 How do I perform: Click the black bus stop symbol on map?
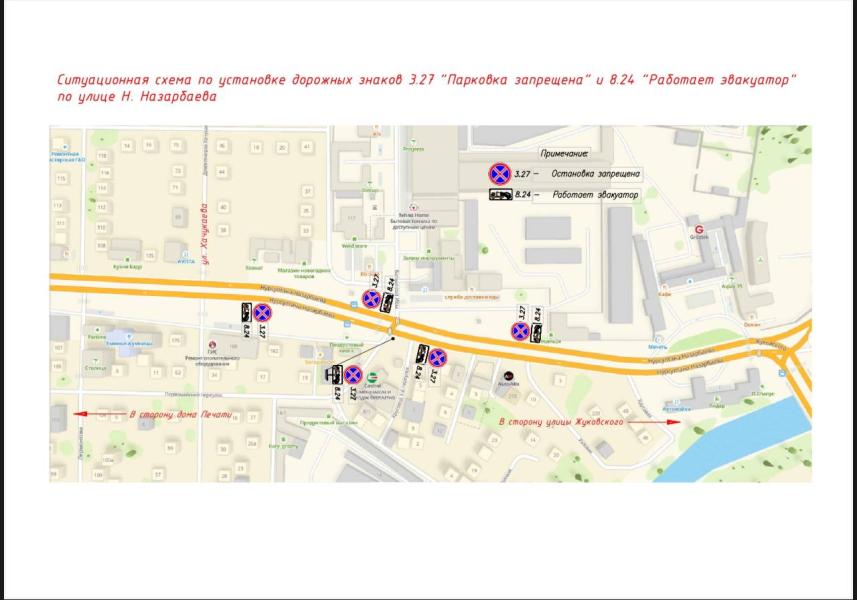point(331,375)
